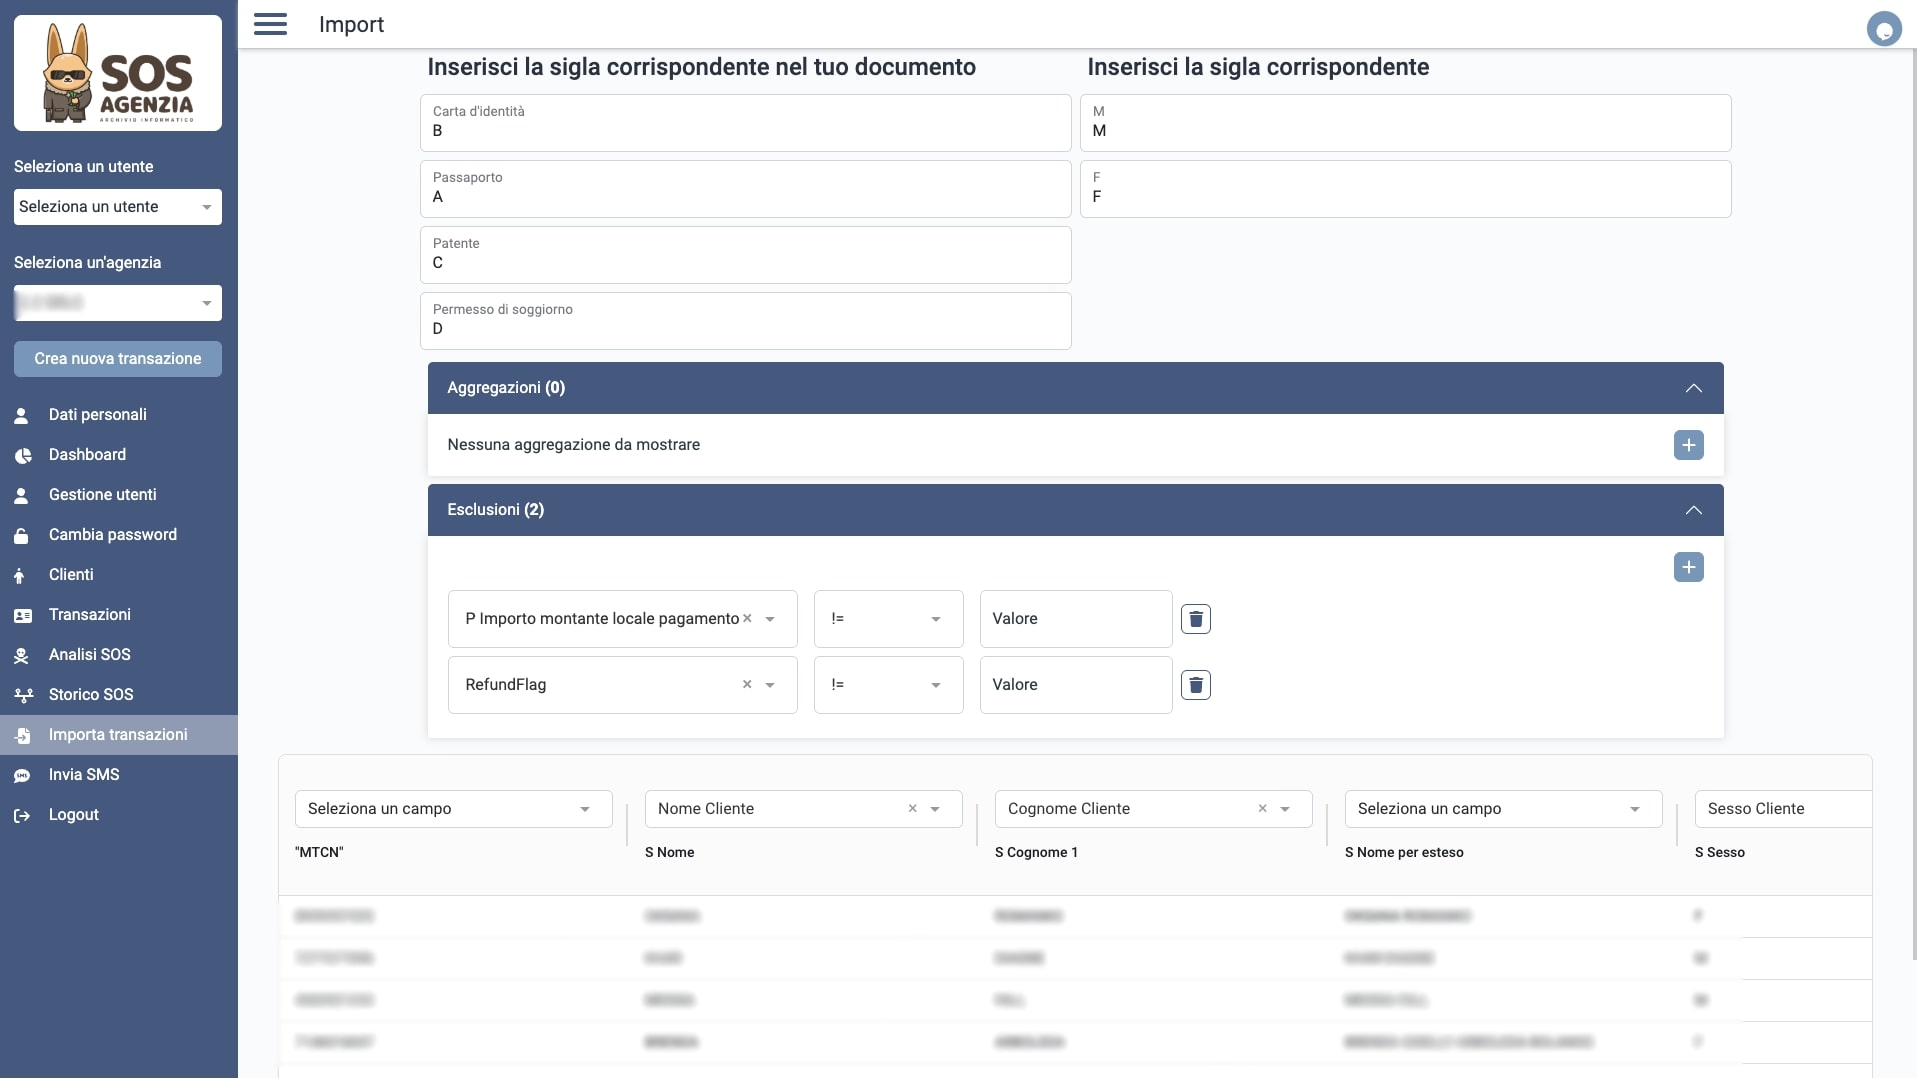Open the operator dropdown for RefundFlag
The width and height of the screenshot is (1917, 1078).
click(x=888, y=685)
